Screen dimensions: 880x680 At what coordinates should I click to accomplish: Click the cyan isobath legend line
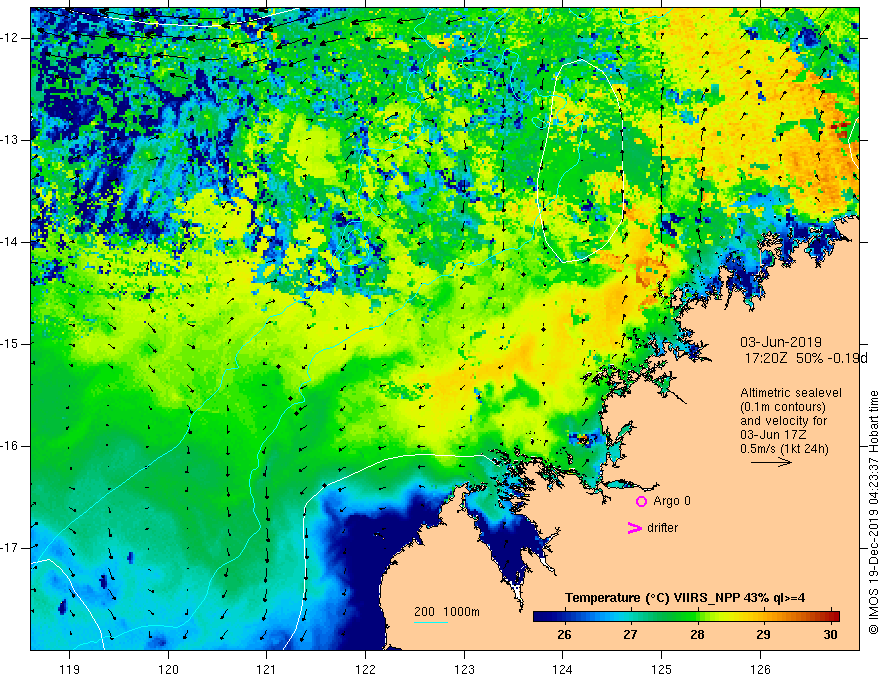click(x=430, y=623)
